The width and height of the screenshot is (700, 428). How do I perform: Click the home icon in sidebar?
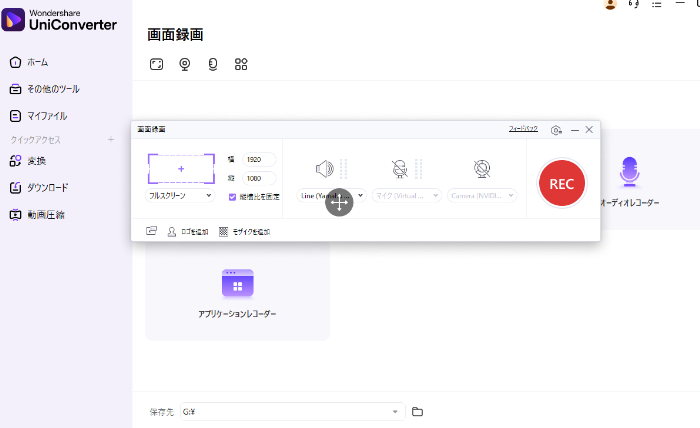[x=15, y=62]
